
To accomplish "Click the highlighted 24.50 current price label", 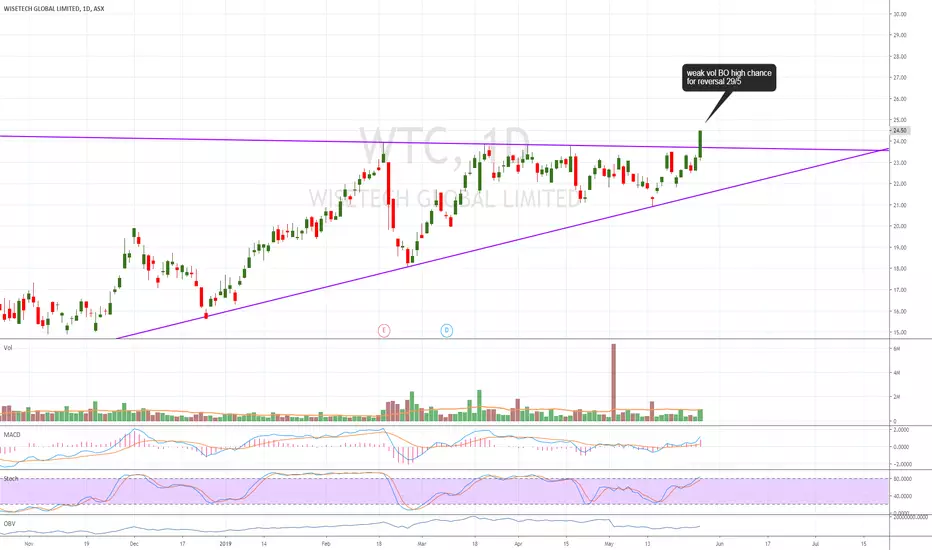I will (x=900, y=130).
